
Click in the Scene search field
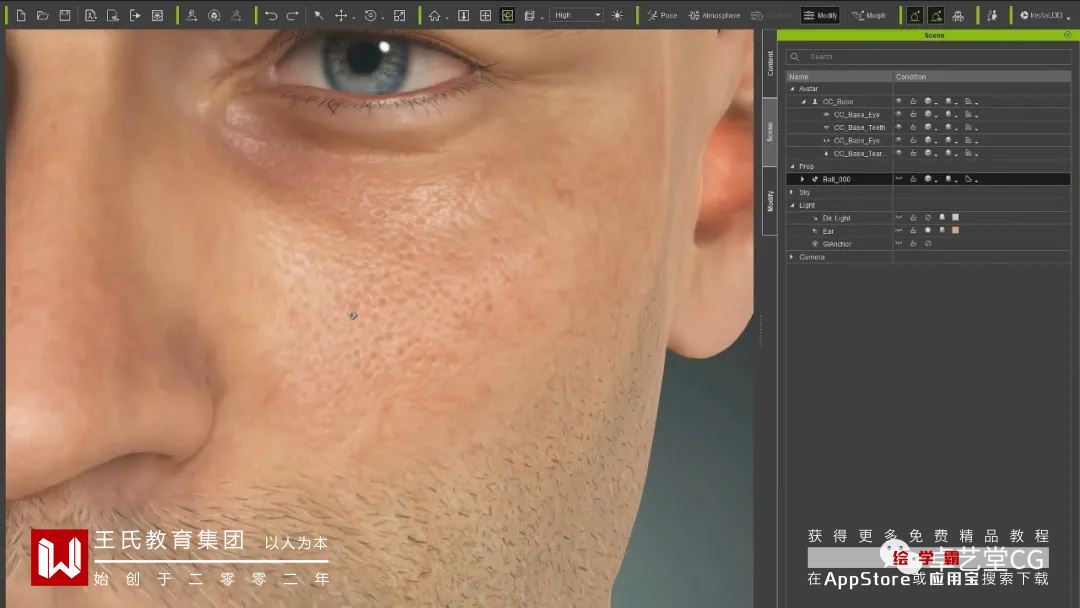(928, 56)
